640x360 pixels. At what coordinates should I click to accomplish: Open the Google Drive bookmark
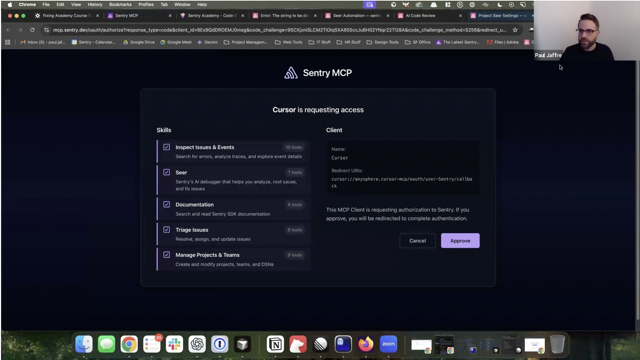[x=139, y=42]
